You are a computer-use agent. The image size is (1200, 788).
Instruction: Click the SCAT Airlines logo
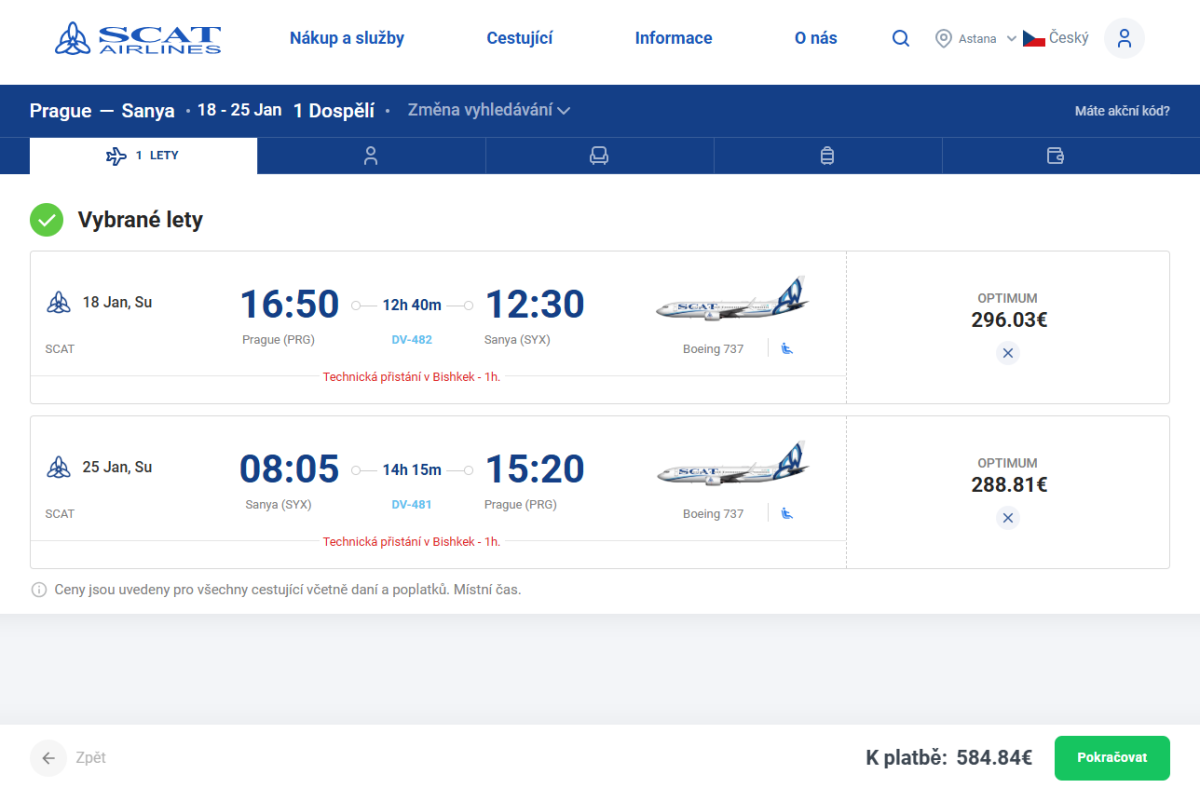(138, 38)
